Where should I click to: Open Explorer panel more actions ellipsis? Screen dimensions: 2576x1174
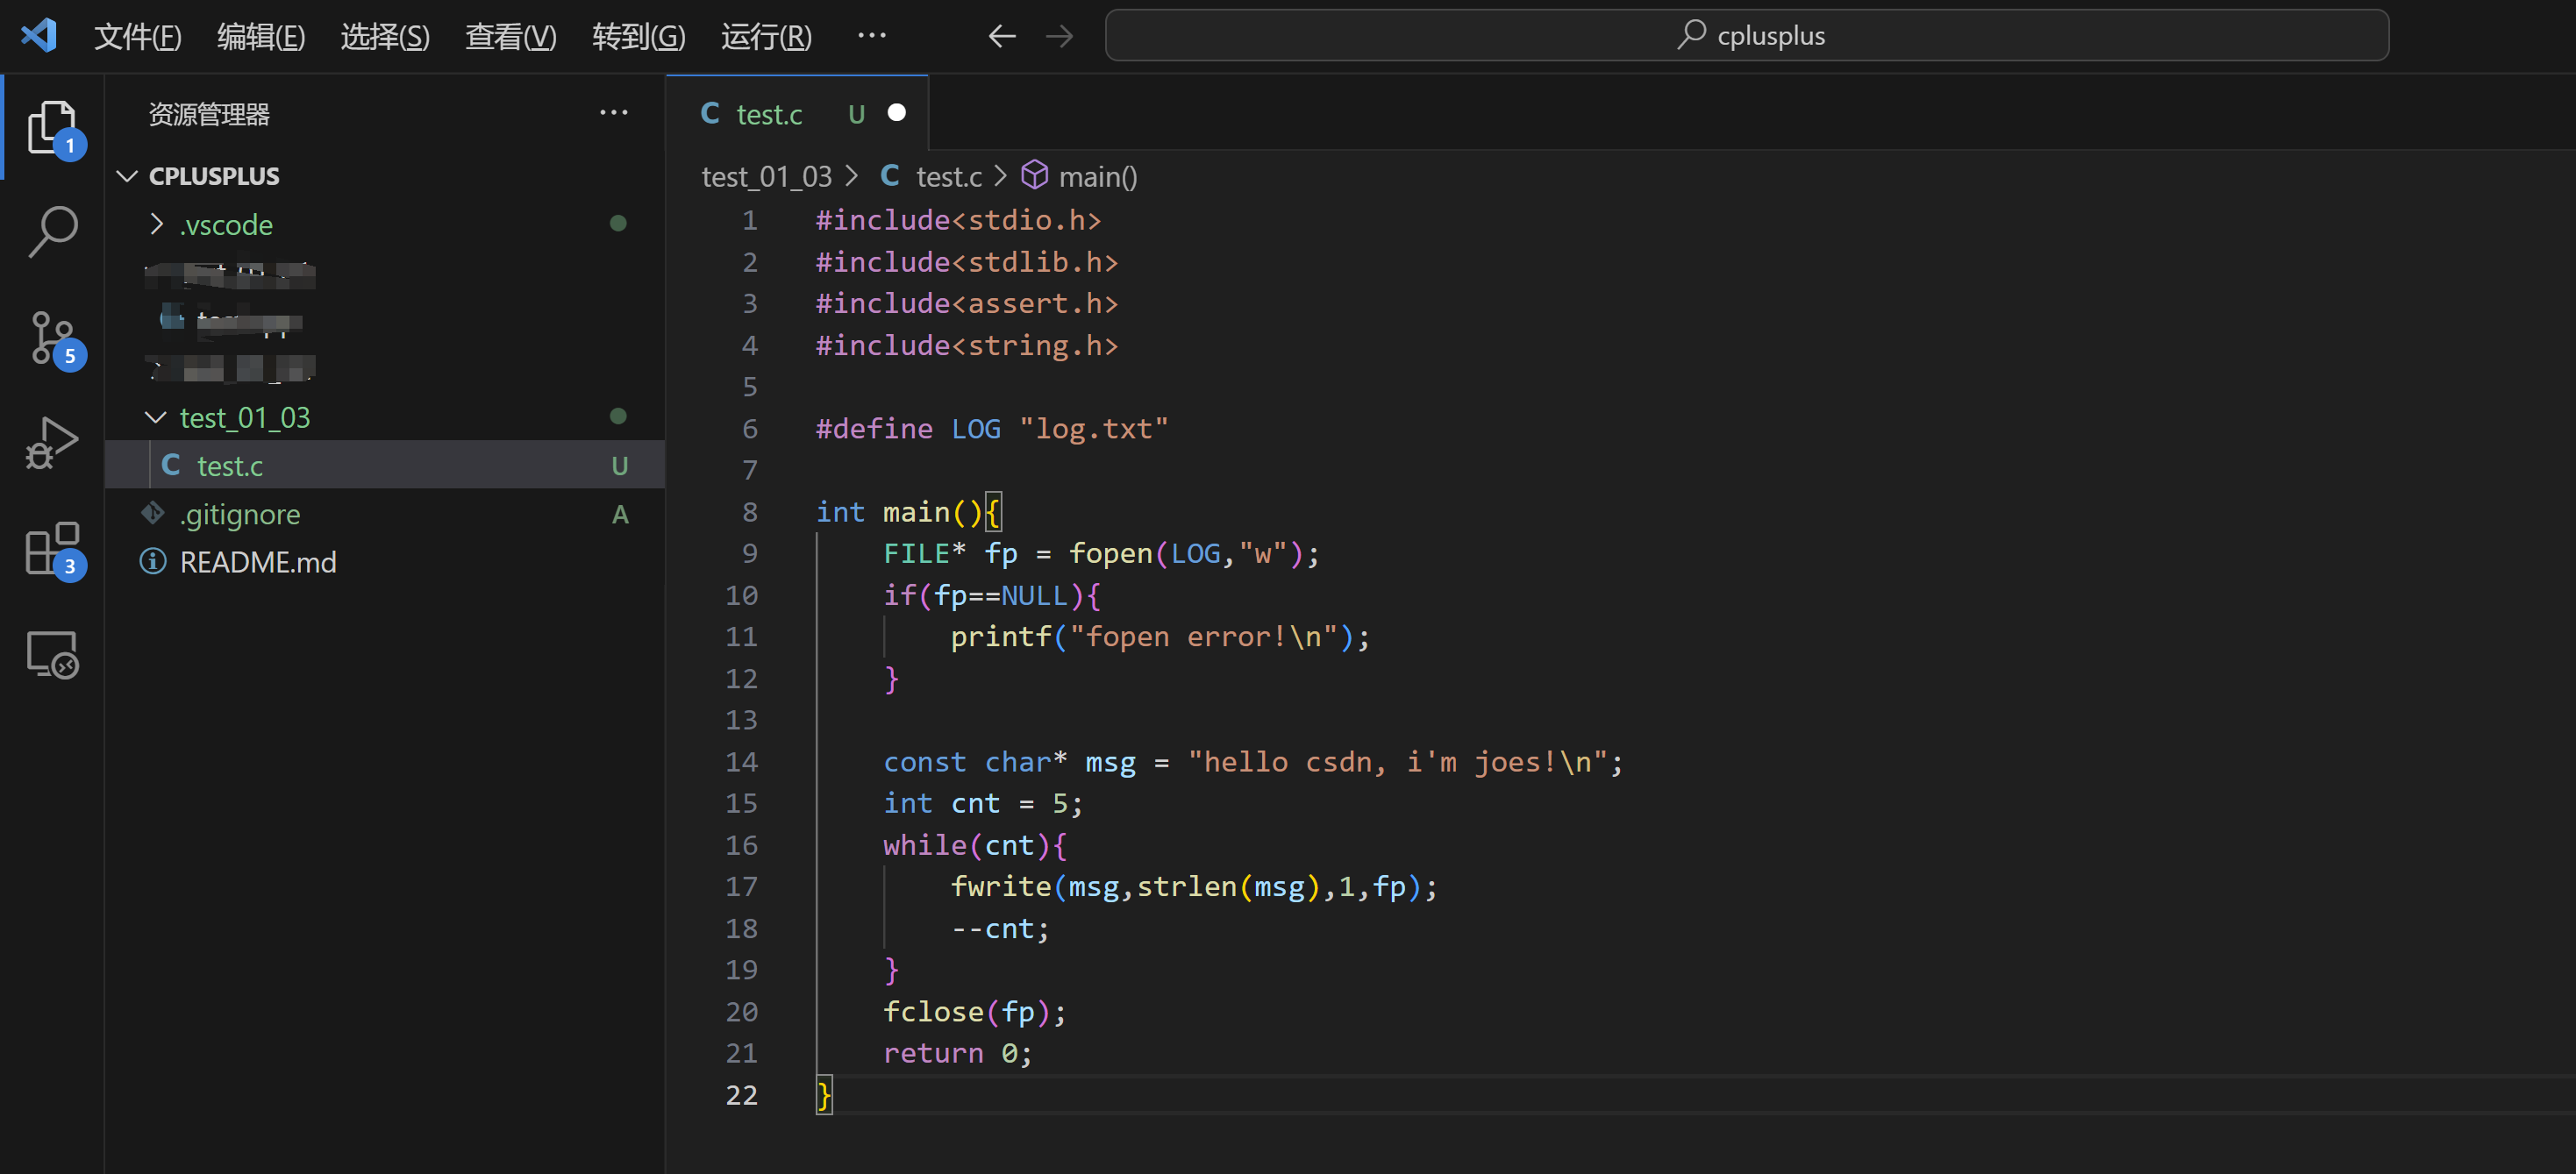click(613, 113)
